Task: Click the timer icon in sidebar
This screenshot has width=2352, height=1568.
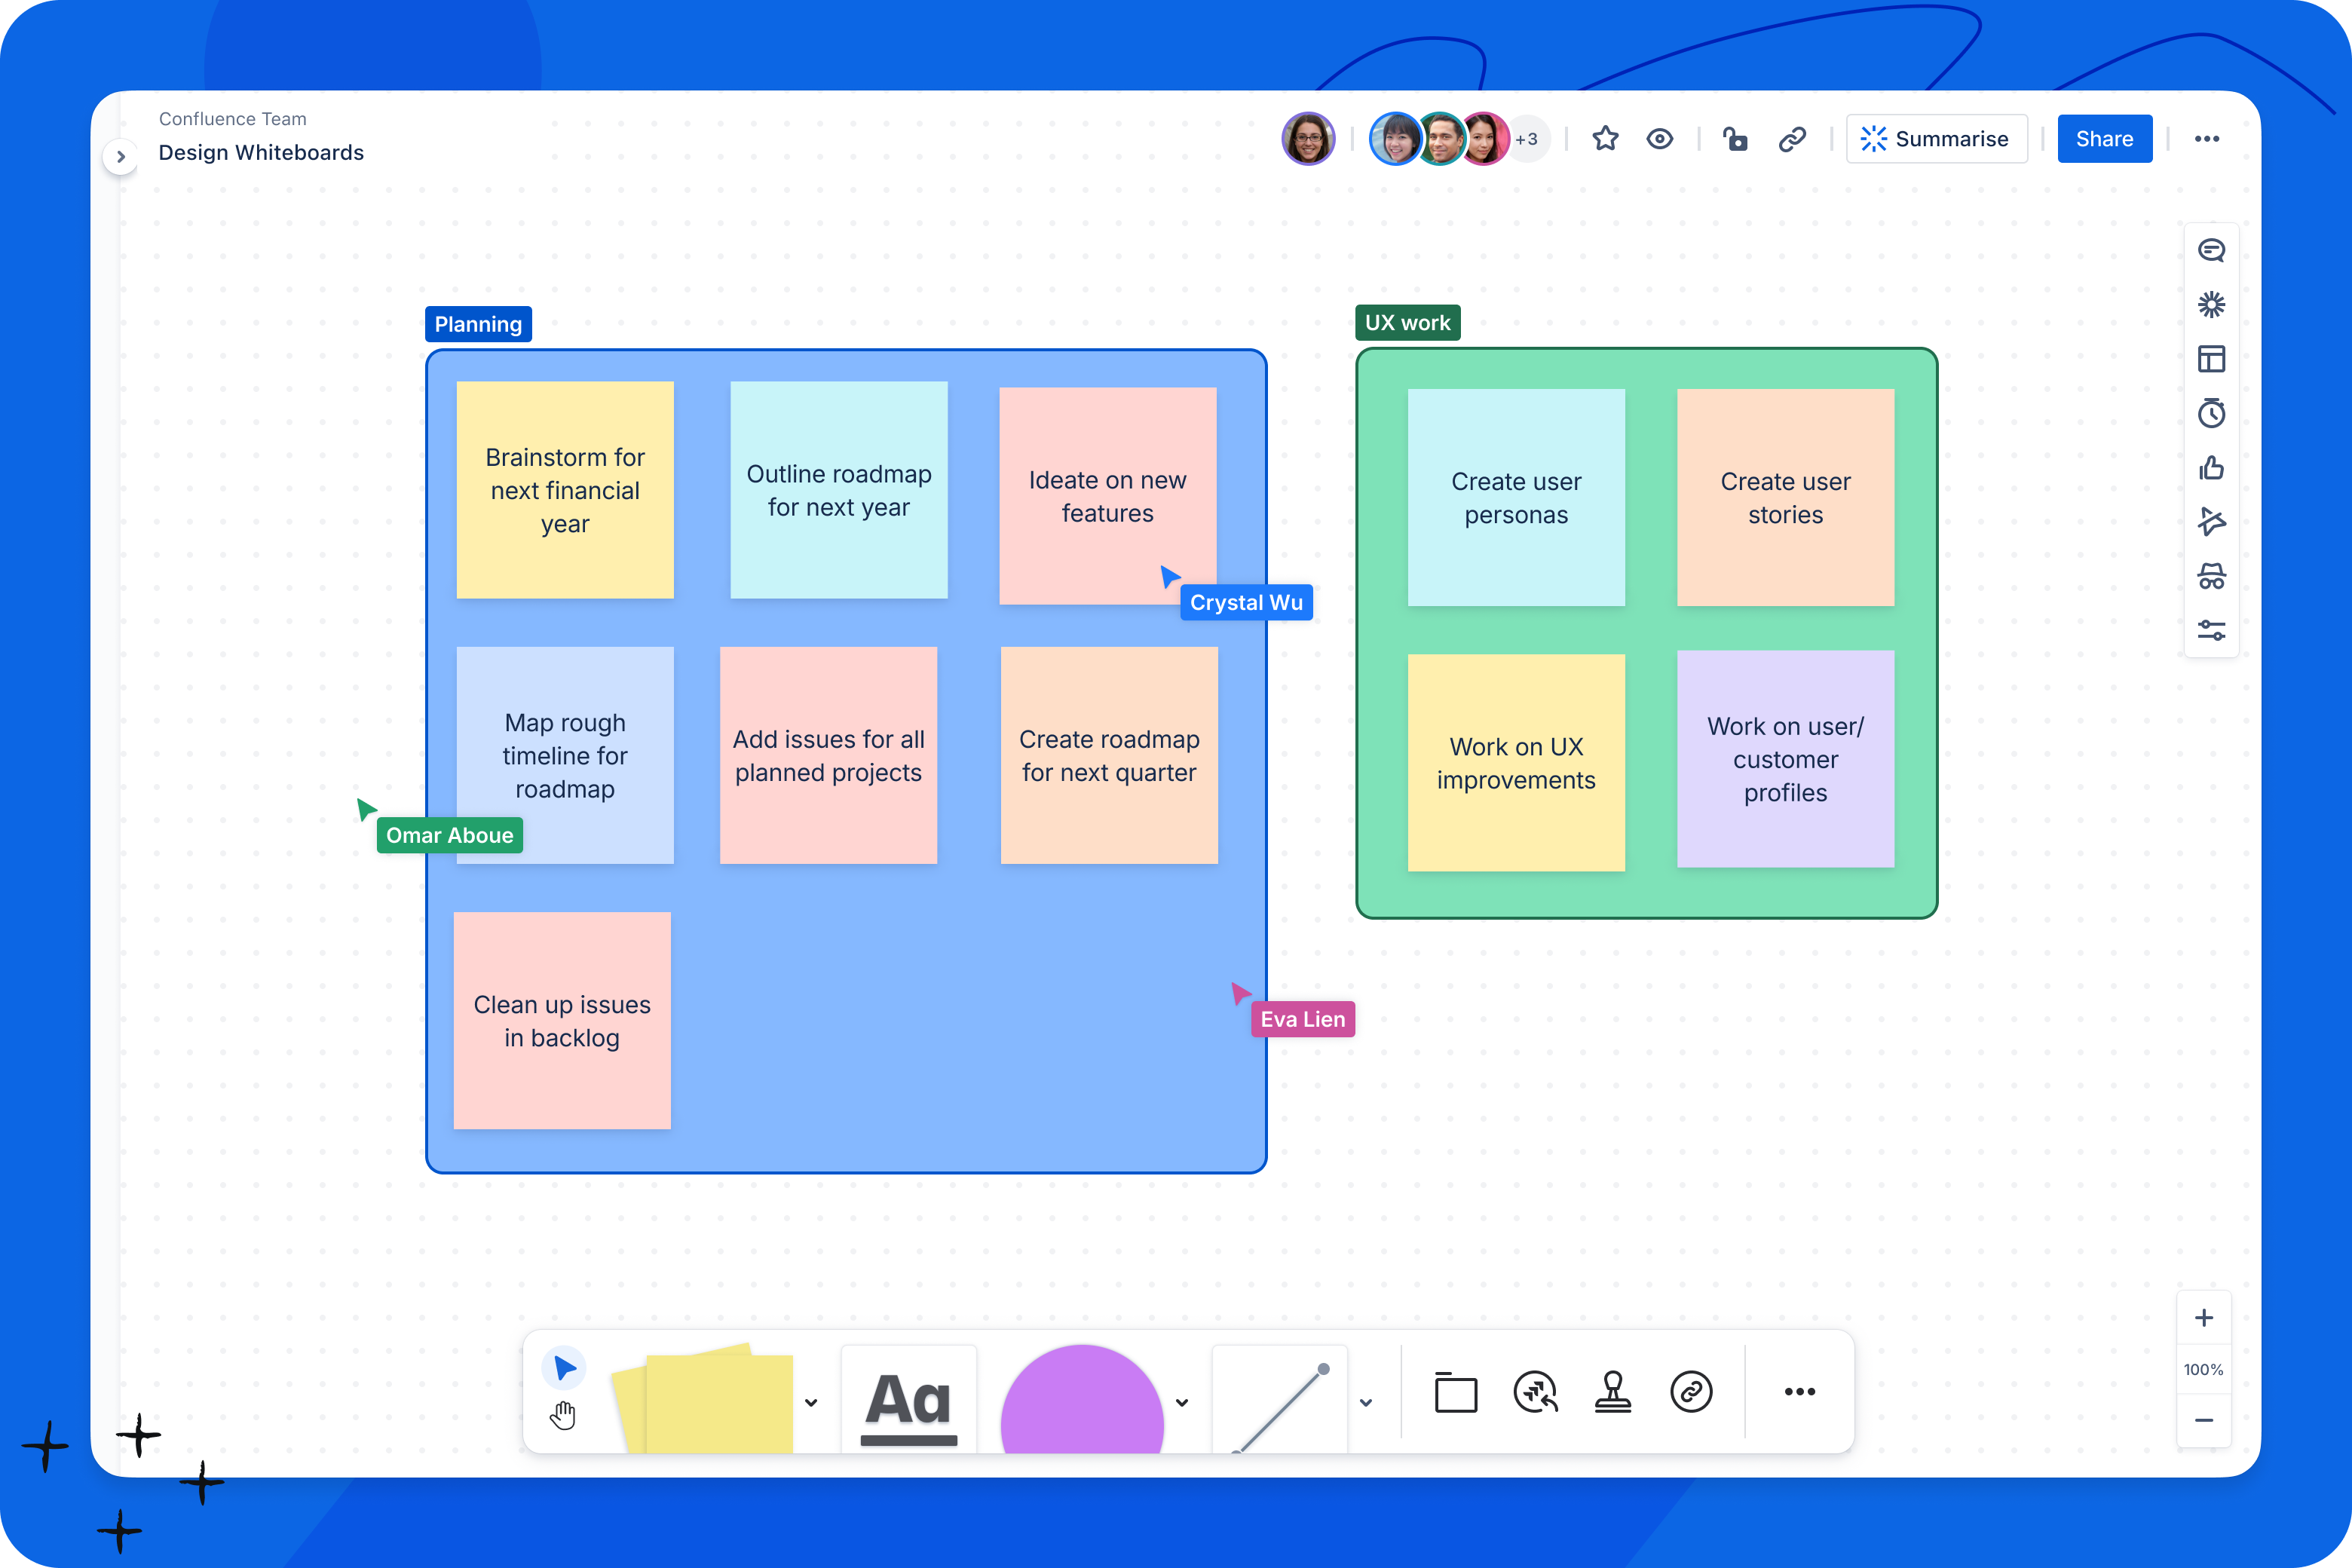Action: (2211, 413)
